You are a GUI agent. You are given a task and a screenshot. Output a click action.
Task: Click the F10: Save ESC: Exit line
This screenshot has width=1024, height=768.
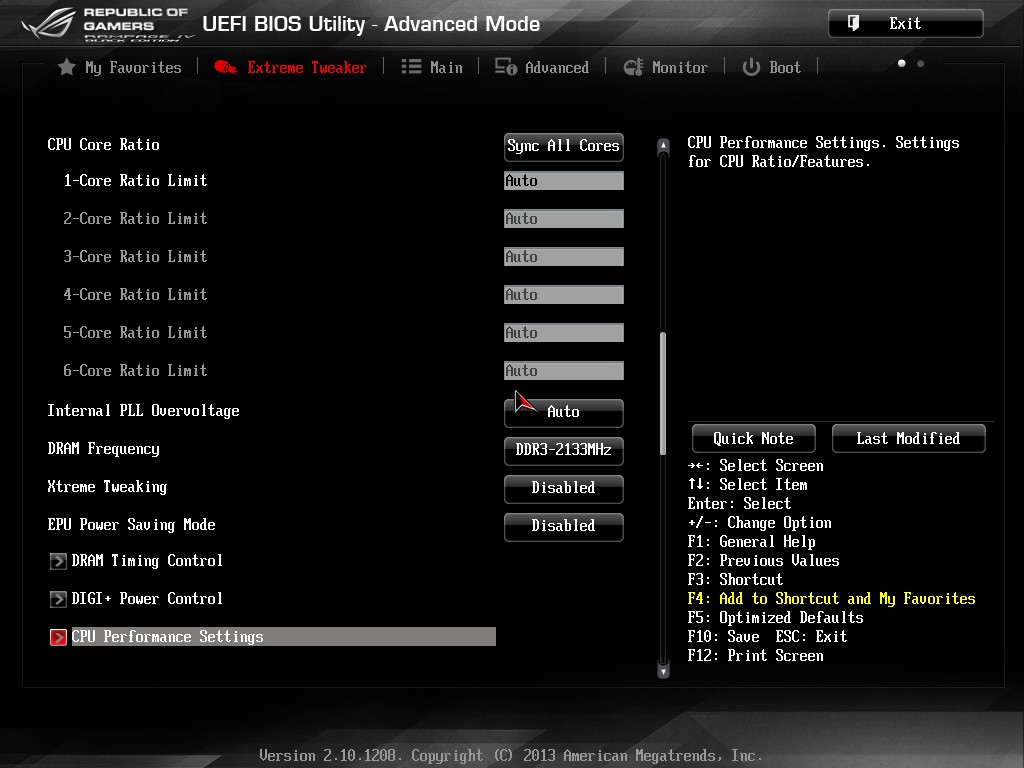click(767, 637)
